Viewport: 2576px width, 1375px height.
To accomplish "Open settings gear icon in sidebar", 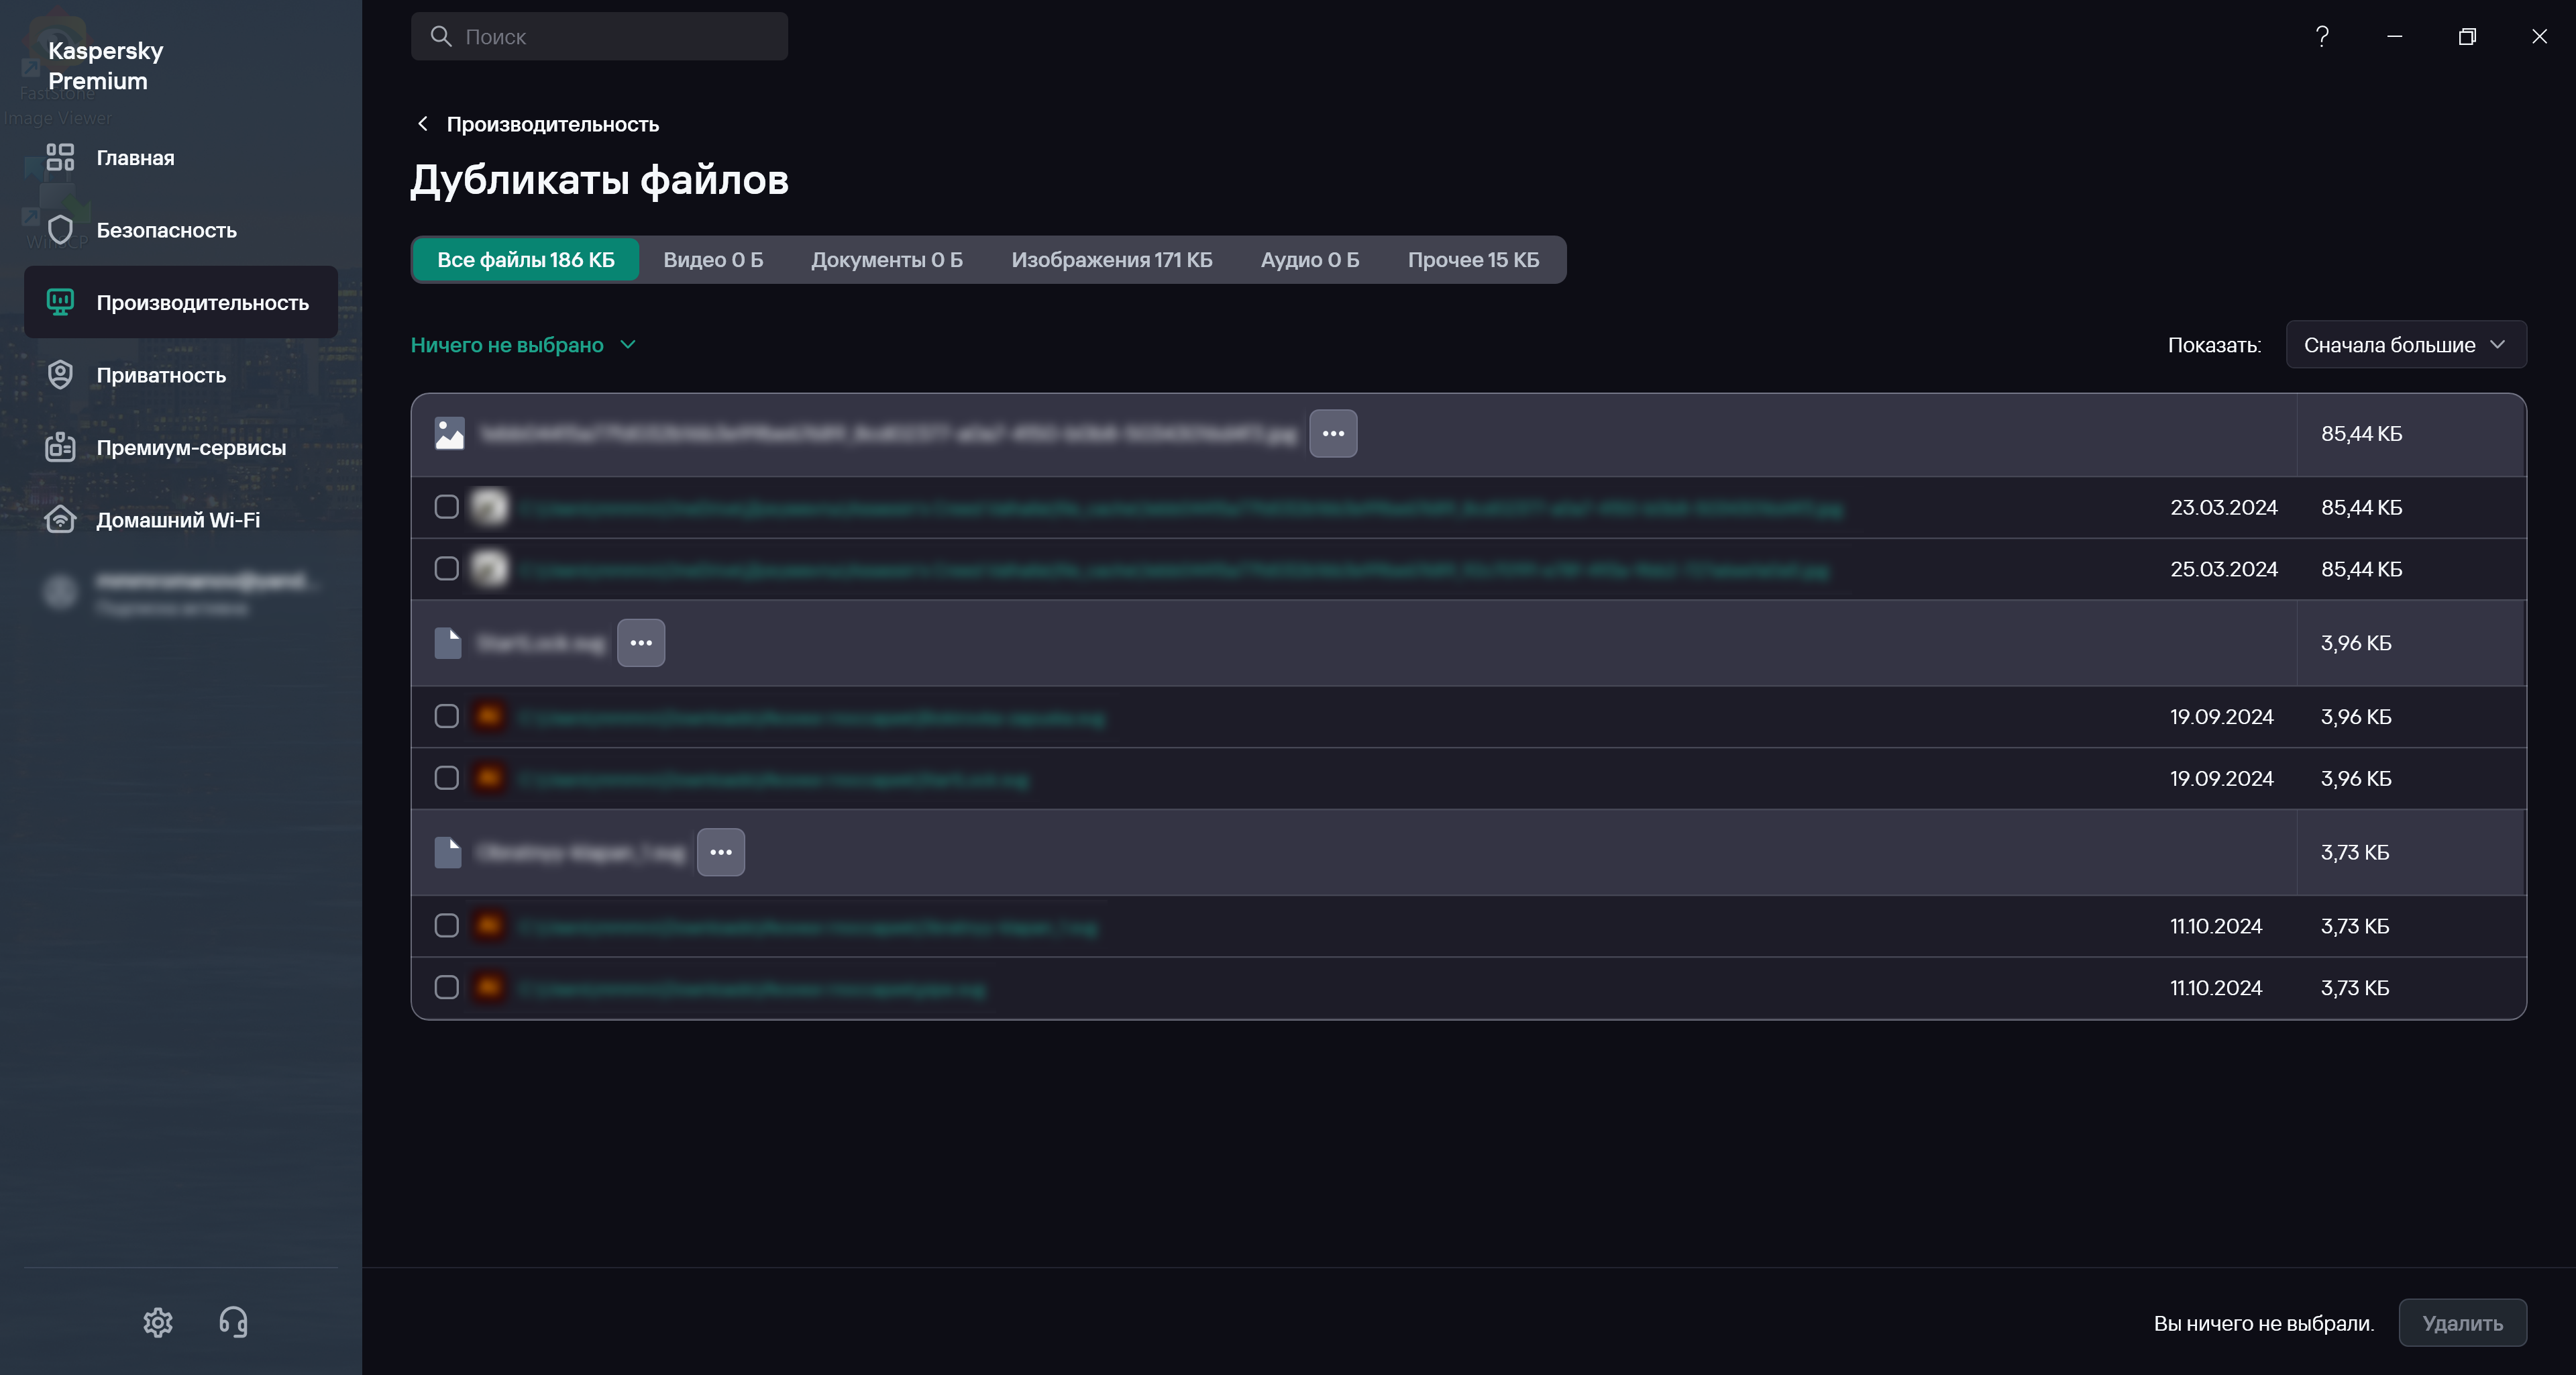I will (x=158, y=1322).
